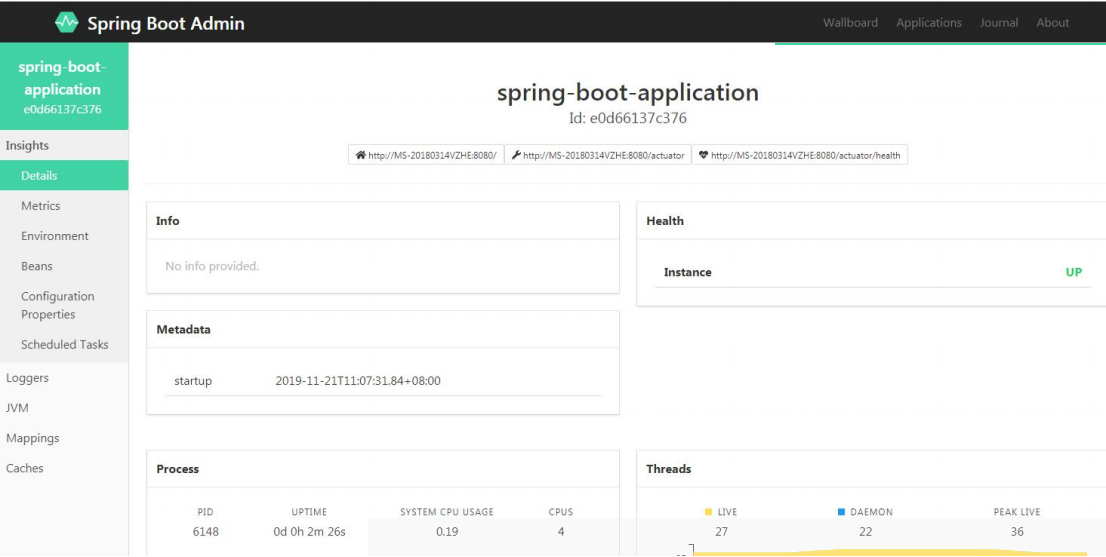Click the Spring Boot Admin logo icon
The image size is (1106, 557).
(66, 23)
